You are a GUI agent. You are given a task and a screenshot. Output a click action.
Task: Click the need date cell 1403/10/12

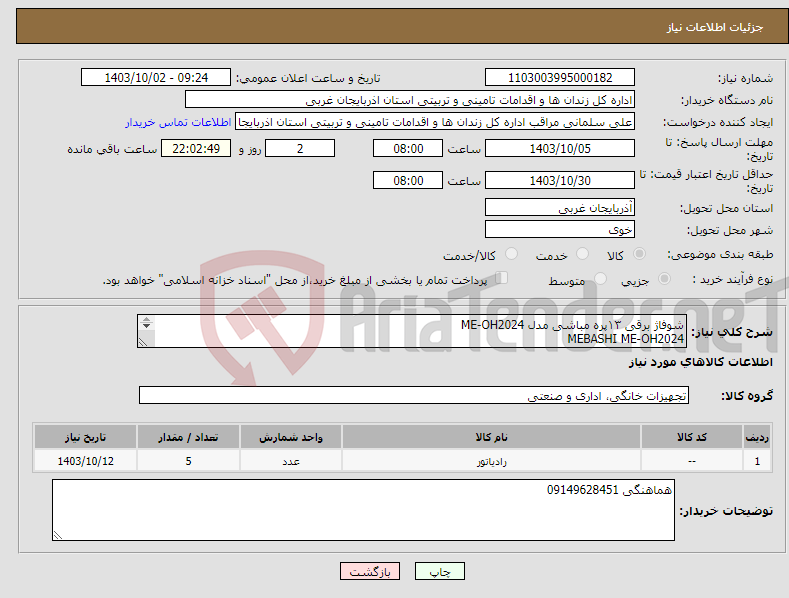click(86, 461)
